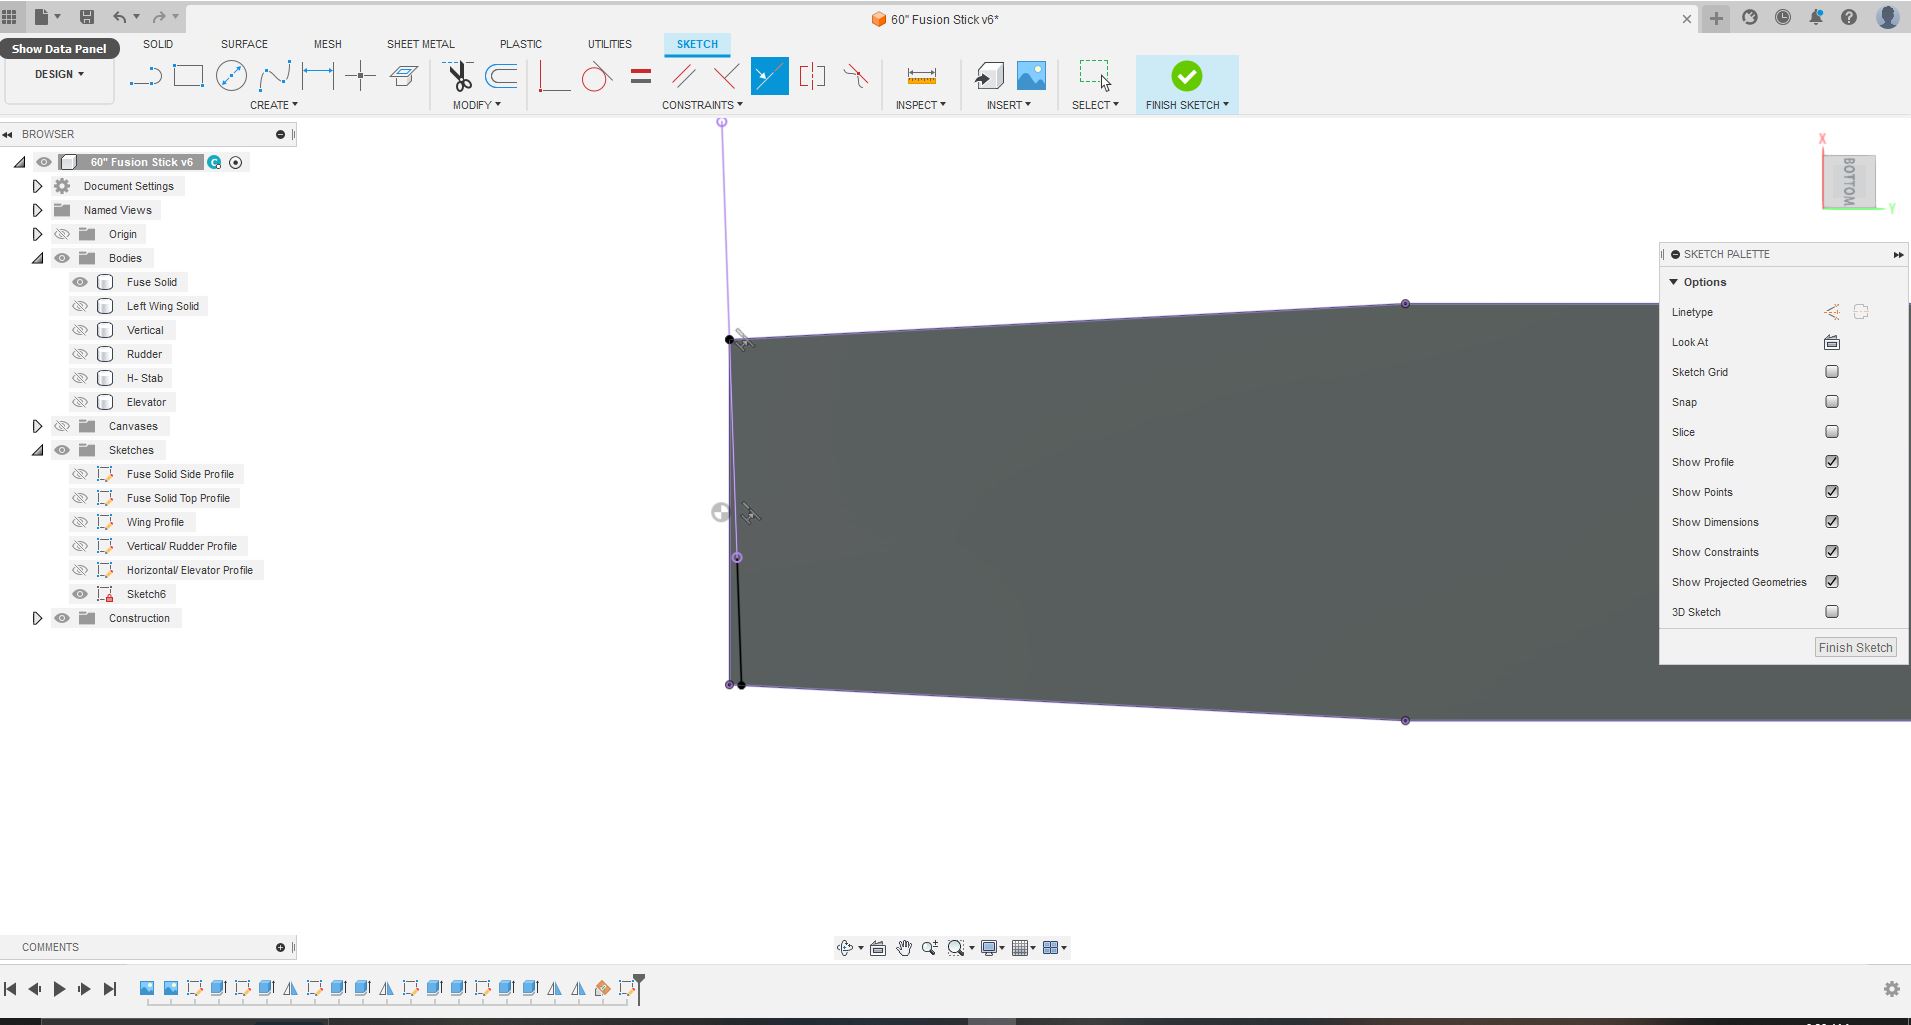Click Finish Sketch button in Sketch Palette

pyautogui.click(x=1854, y=647)
